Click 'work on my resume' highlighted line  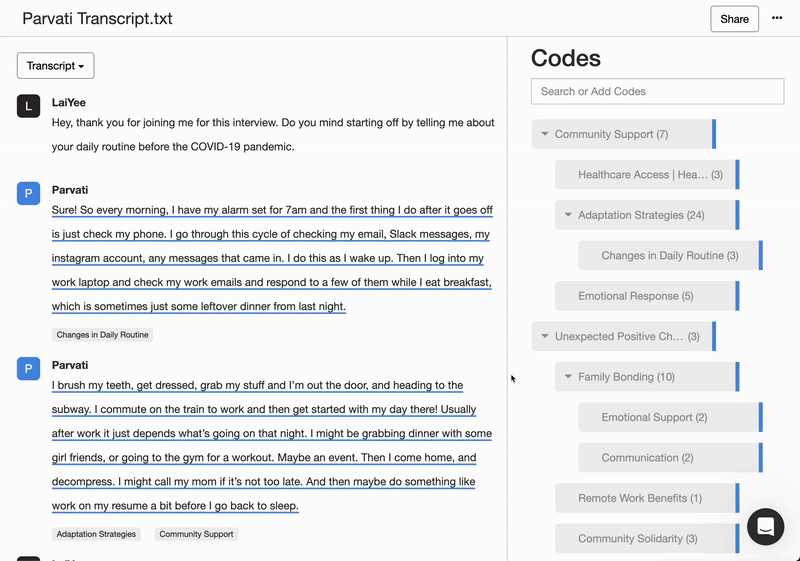coord(175,506)
